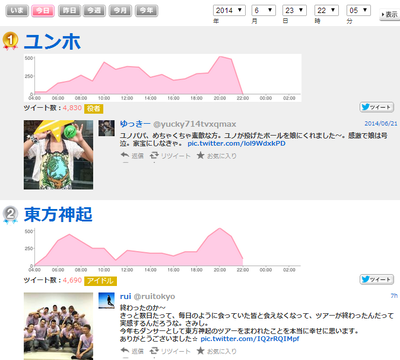
Task: Click the 東方神起 tweet count chart
Action: 163,250
